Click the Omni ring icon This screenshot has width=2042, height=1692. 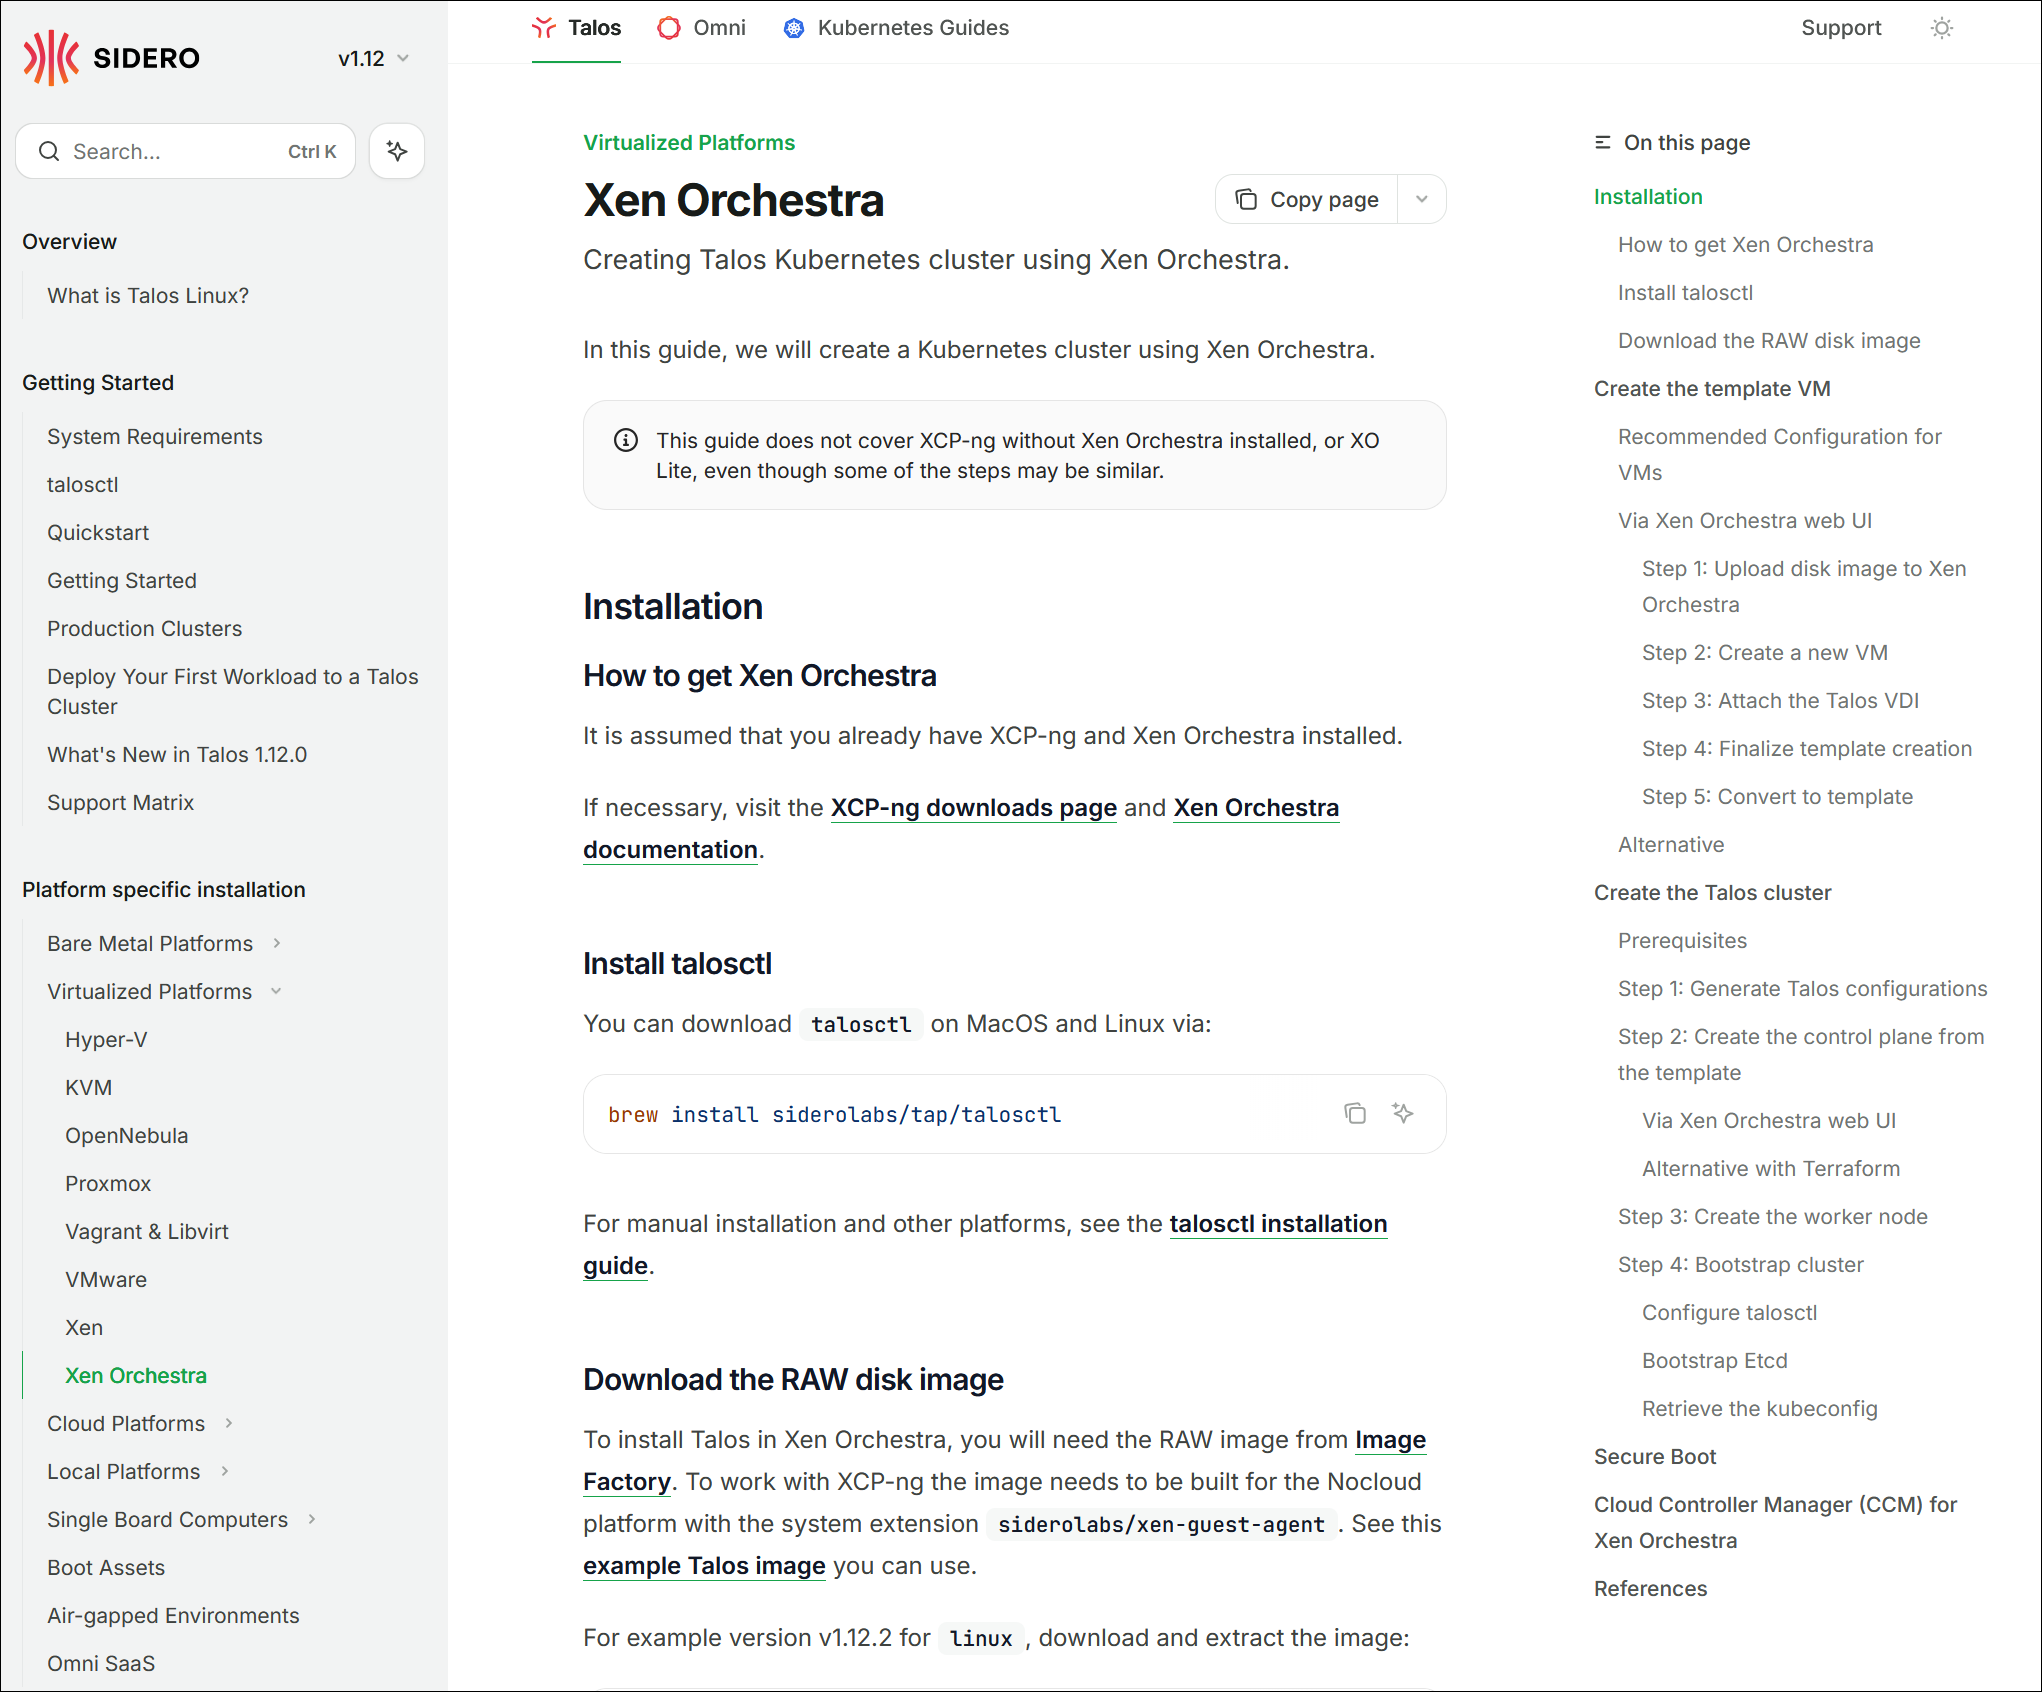(668, 28)
